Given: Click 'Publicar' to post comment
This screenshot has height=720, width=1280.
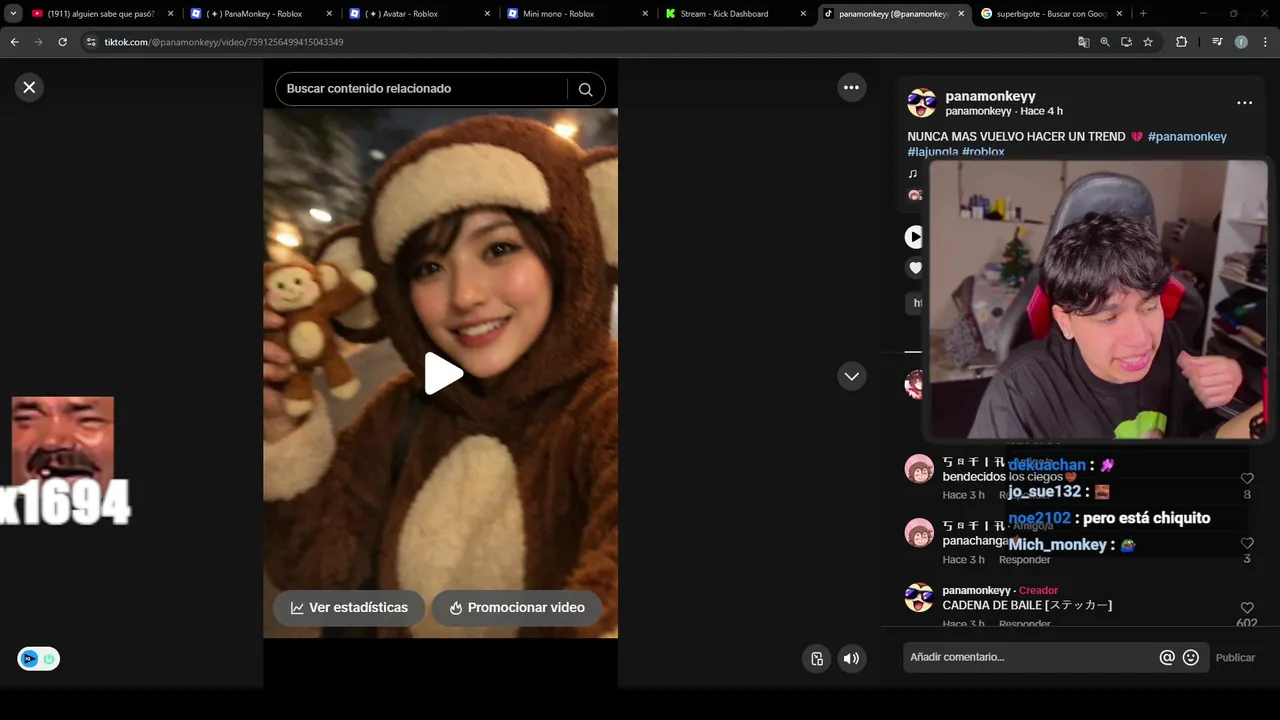Looking at the screenshot, I should (1235, 657).
